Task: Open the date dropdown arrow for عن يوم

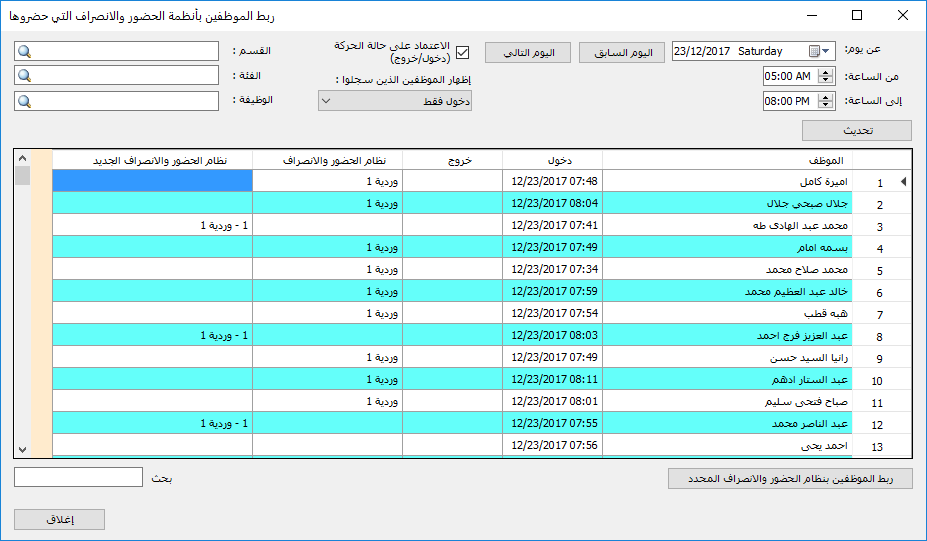Action: coord(826,51)
